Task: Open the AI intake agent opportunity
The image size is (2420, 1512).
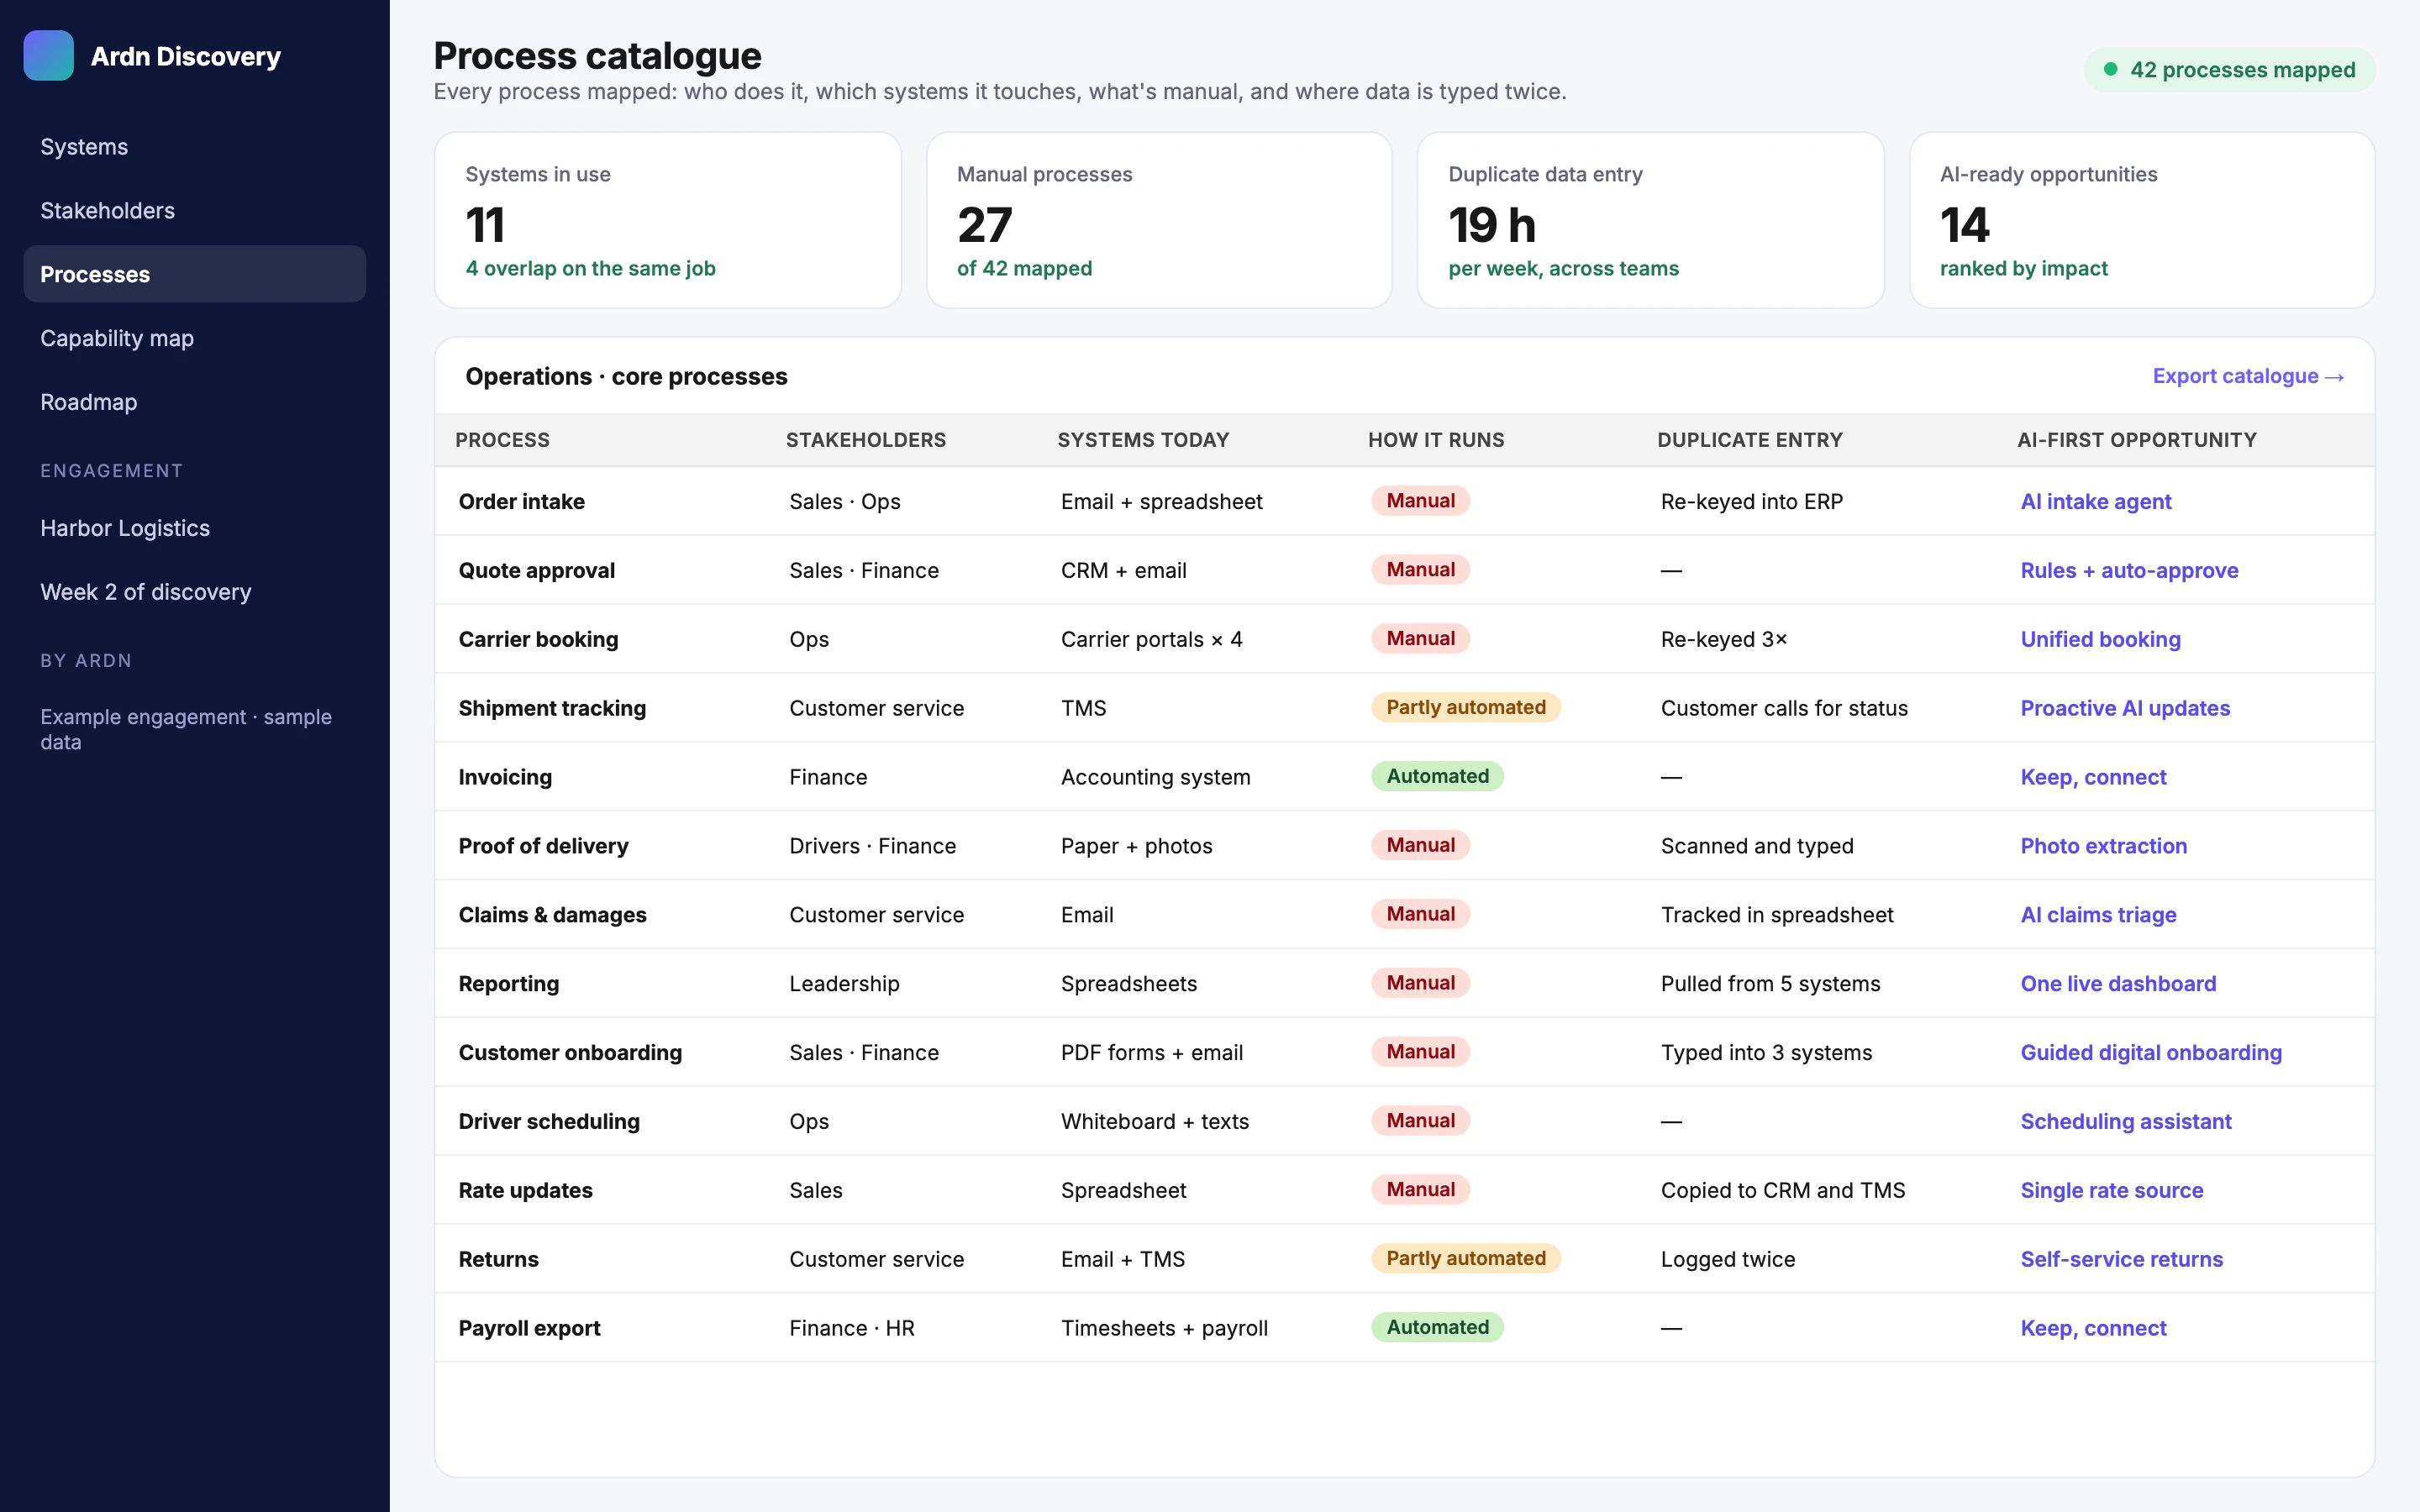Action: pos(2096,502)
